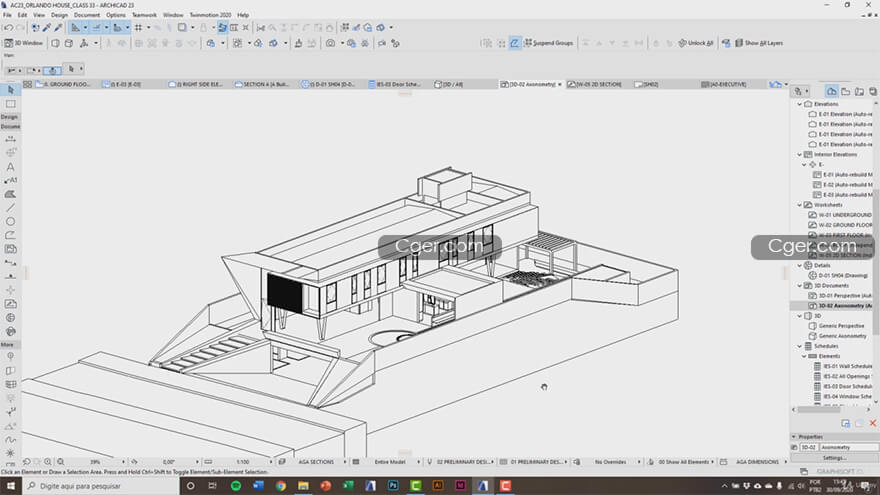Switch to the A0-Executive tab
Screen dimensions: 880x495
pyautogui.click(x=724, y=84)
